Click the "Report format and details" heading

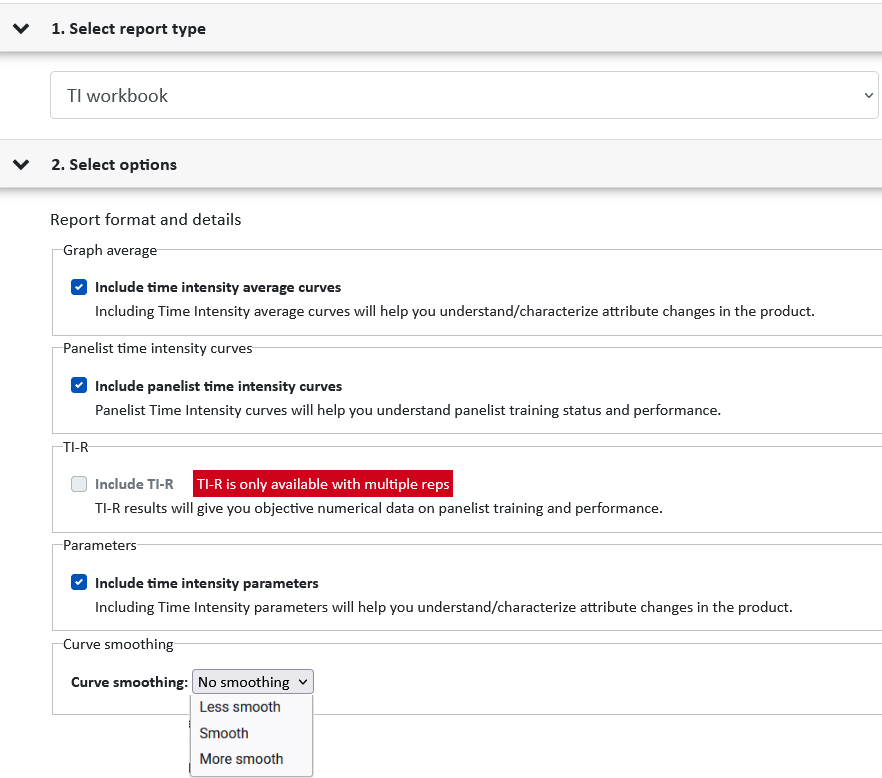click(x=145, y=219)
